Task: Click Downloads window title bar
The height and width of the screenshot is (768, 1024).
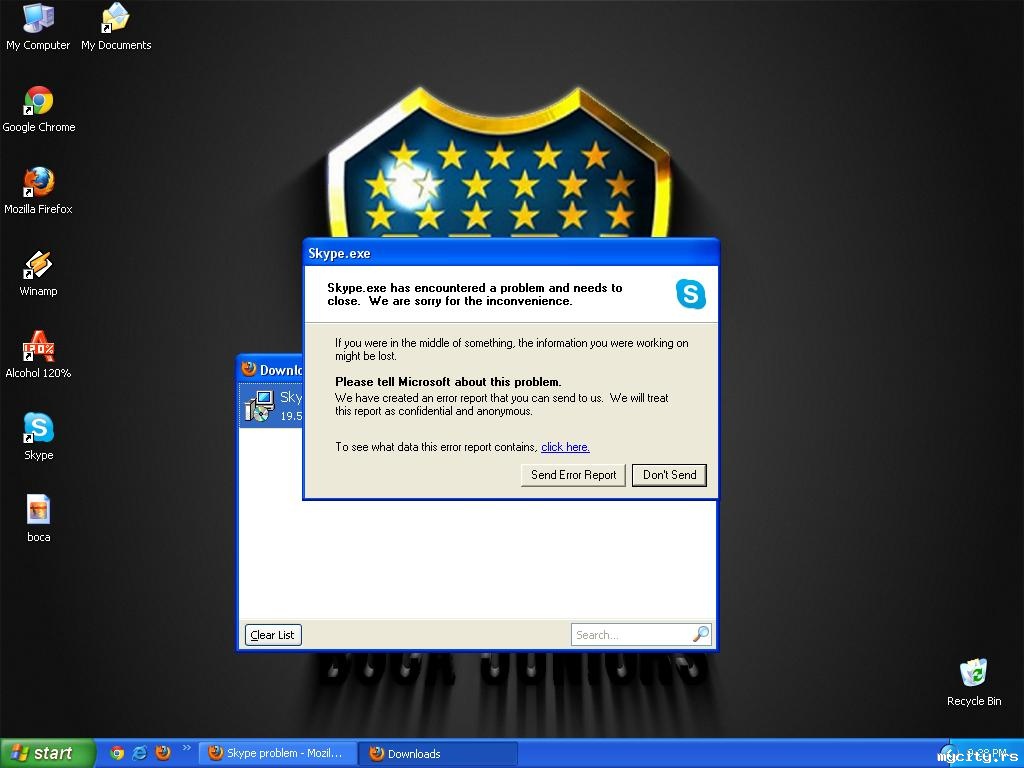Action: (271, 369)
